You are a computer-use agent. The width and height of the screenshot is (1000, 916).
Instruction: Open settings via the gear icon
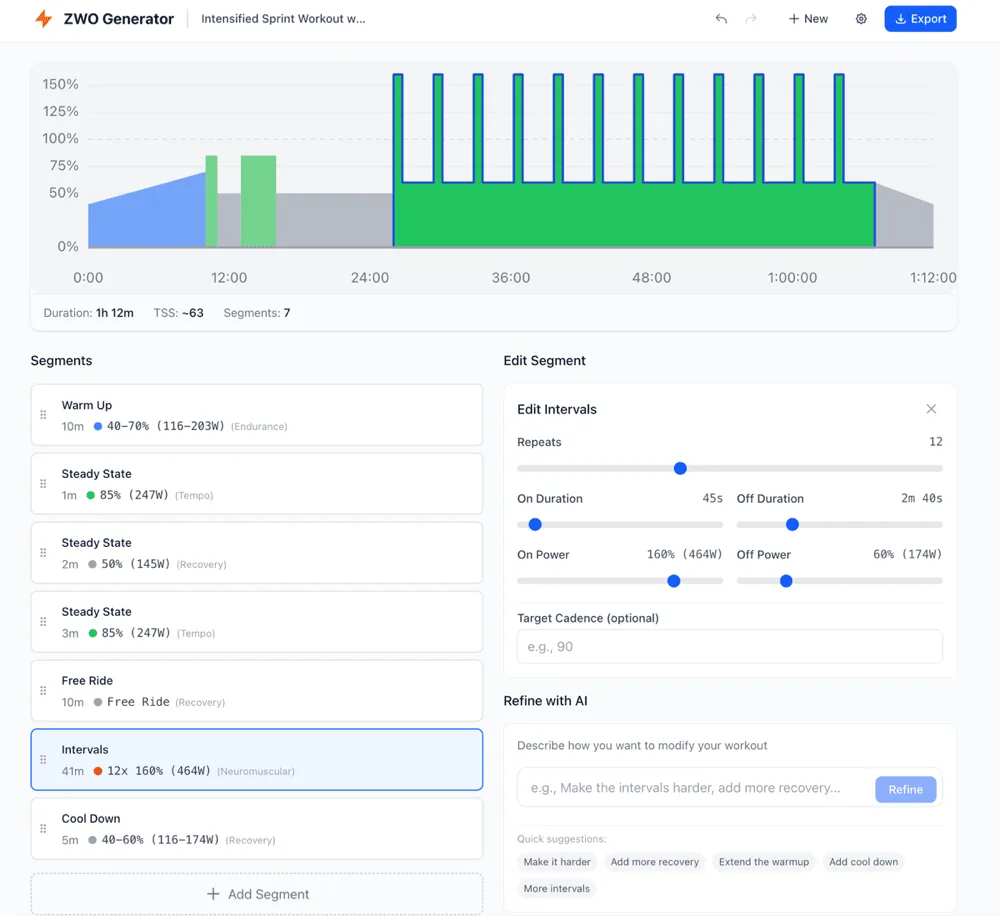pyautogui.click(x=861, y=18)
